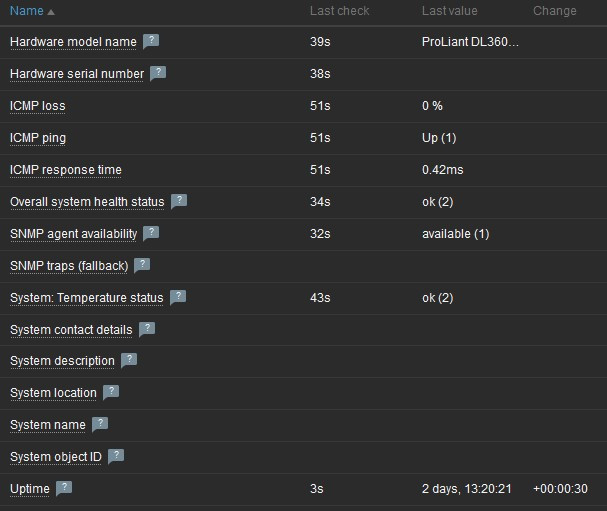Click the truncated ProLiant DL360 last value
Screen dimensions: 607x511
(x=470, y=42)
